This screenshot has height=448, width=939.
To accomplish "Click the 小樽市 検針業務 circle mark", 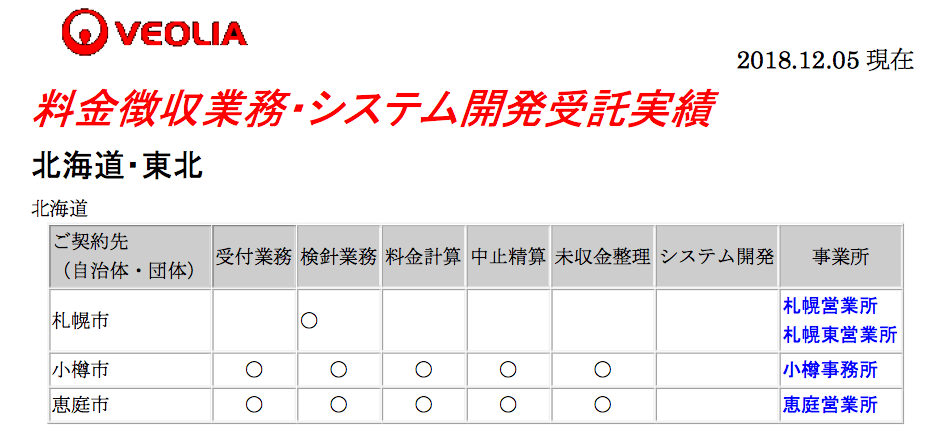I will 339,370.
